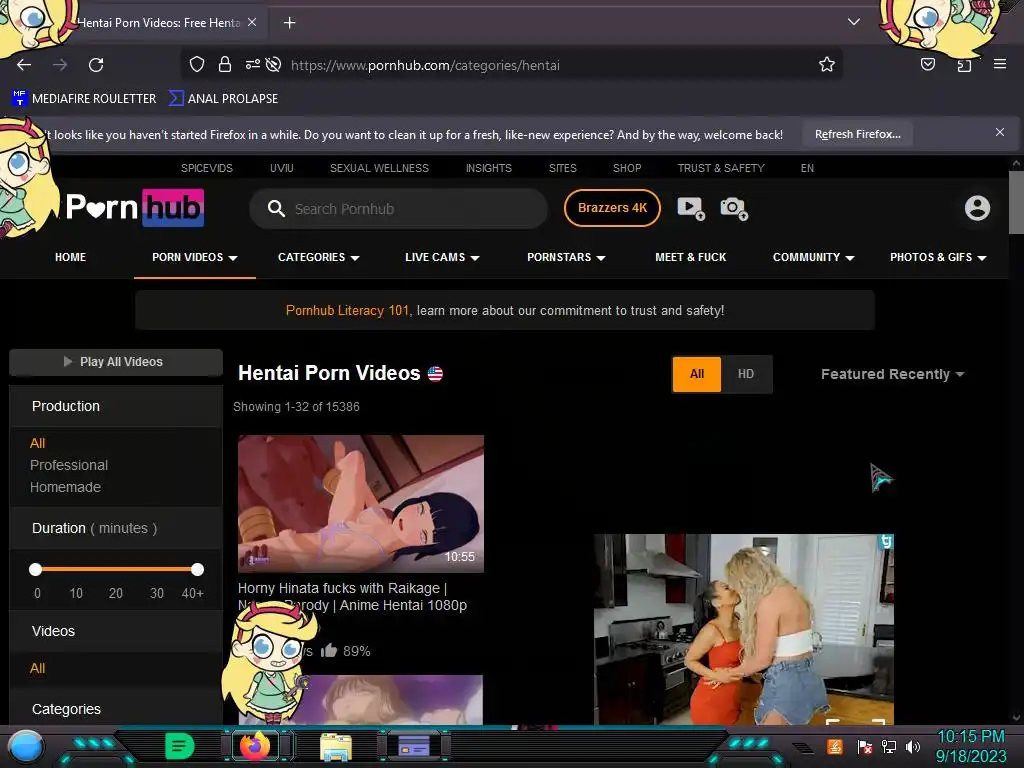Click the US flag icon beside page heading

coord(435,374)
